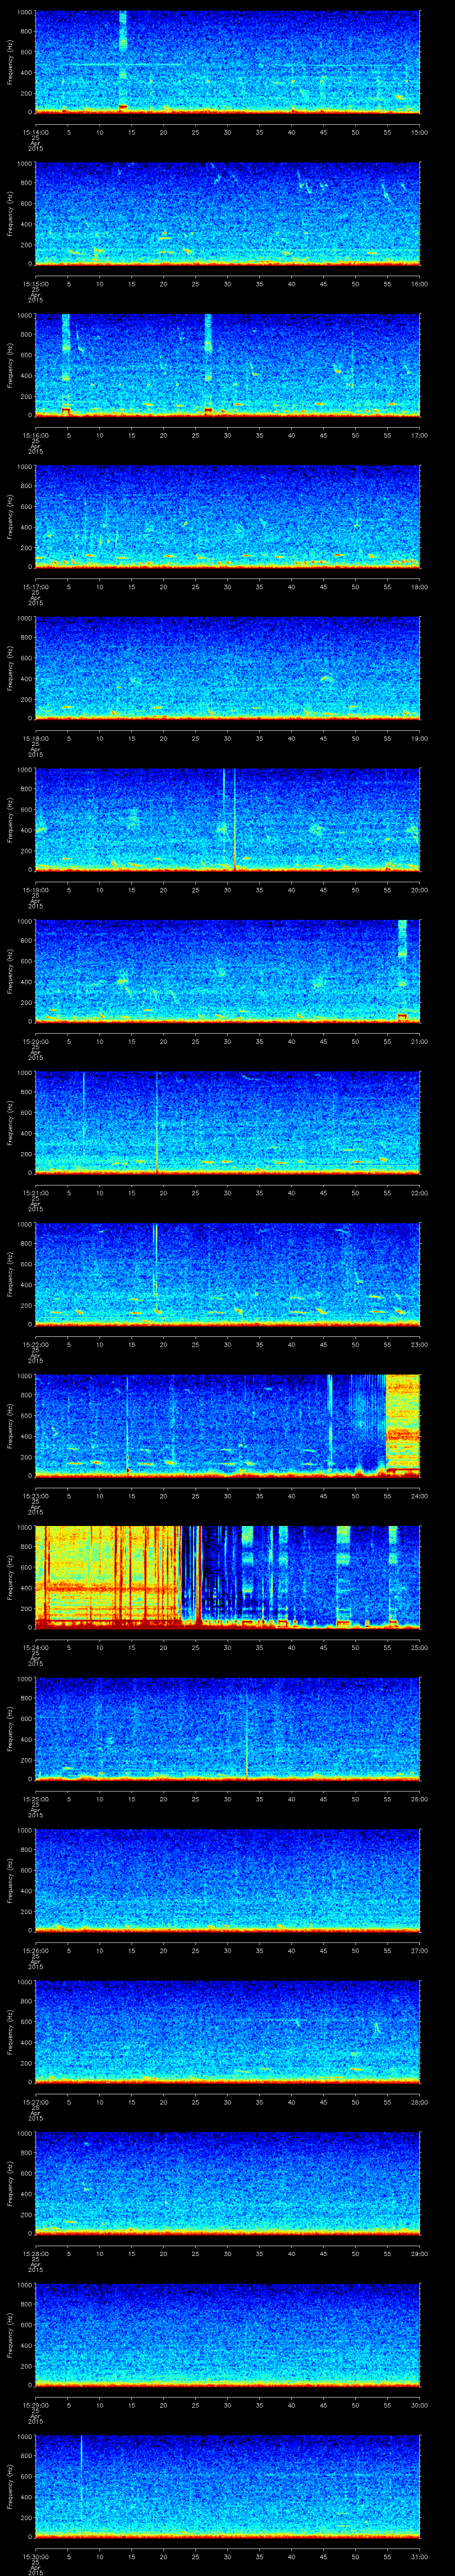This screenshot has height=2576, width=455.
Task: Select the '15:28:00' start time label
Action: [x=35, y=2253]
